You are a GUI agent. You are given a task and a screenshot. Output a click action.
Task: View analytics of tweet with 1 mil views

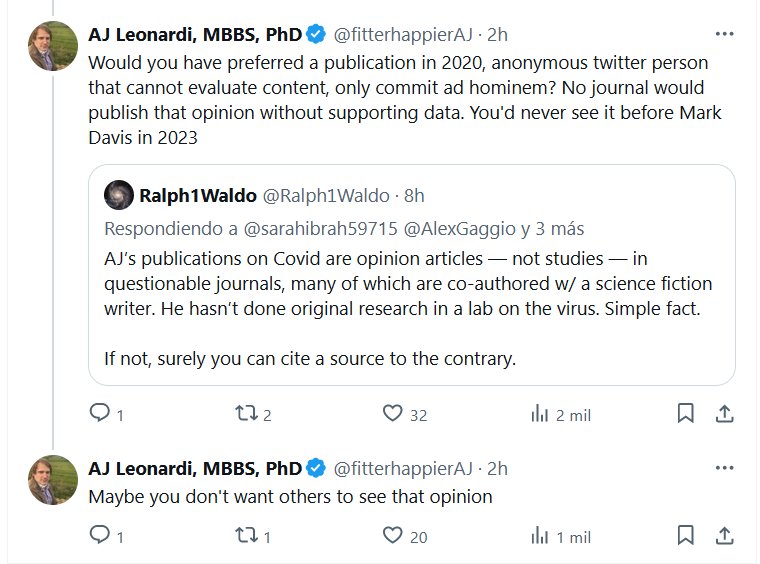(538, 536)
